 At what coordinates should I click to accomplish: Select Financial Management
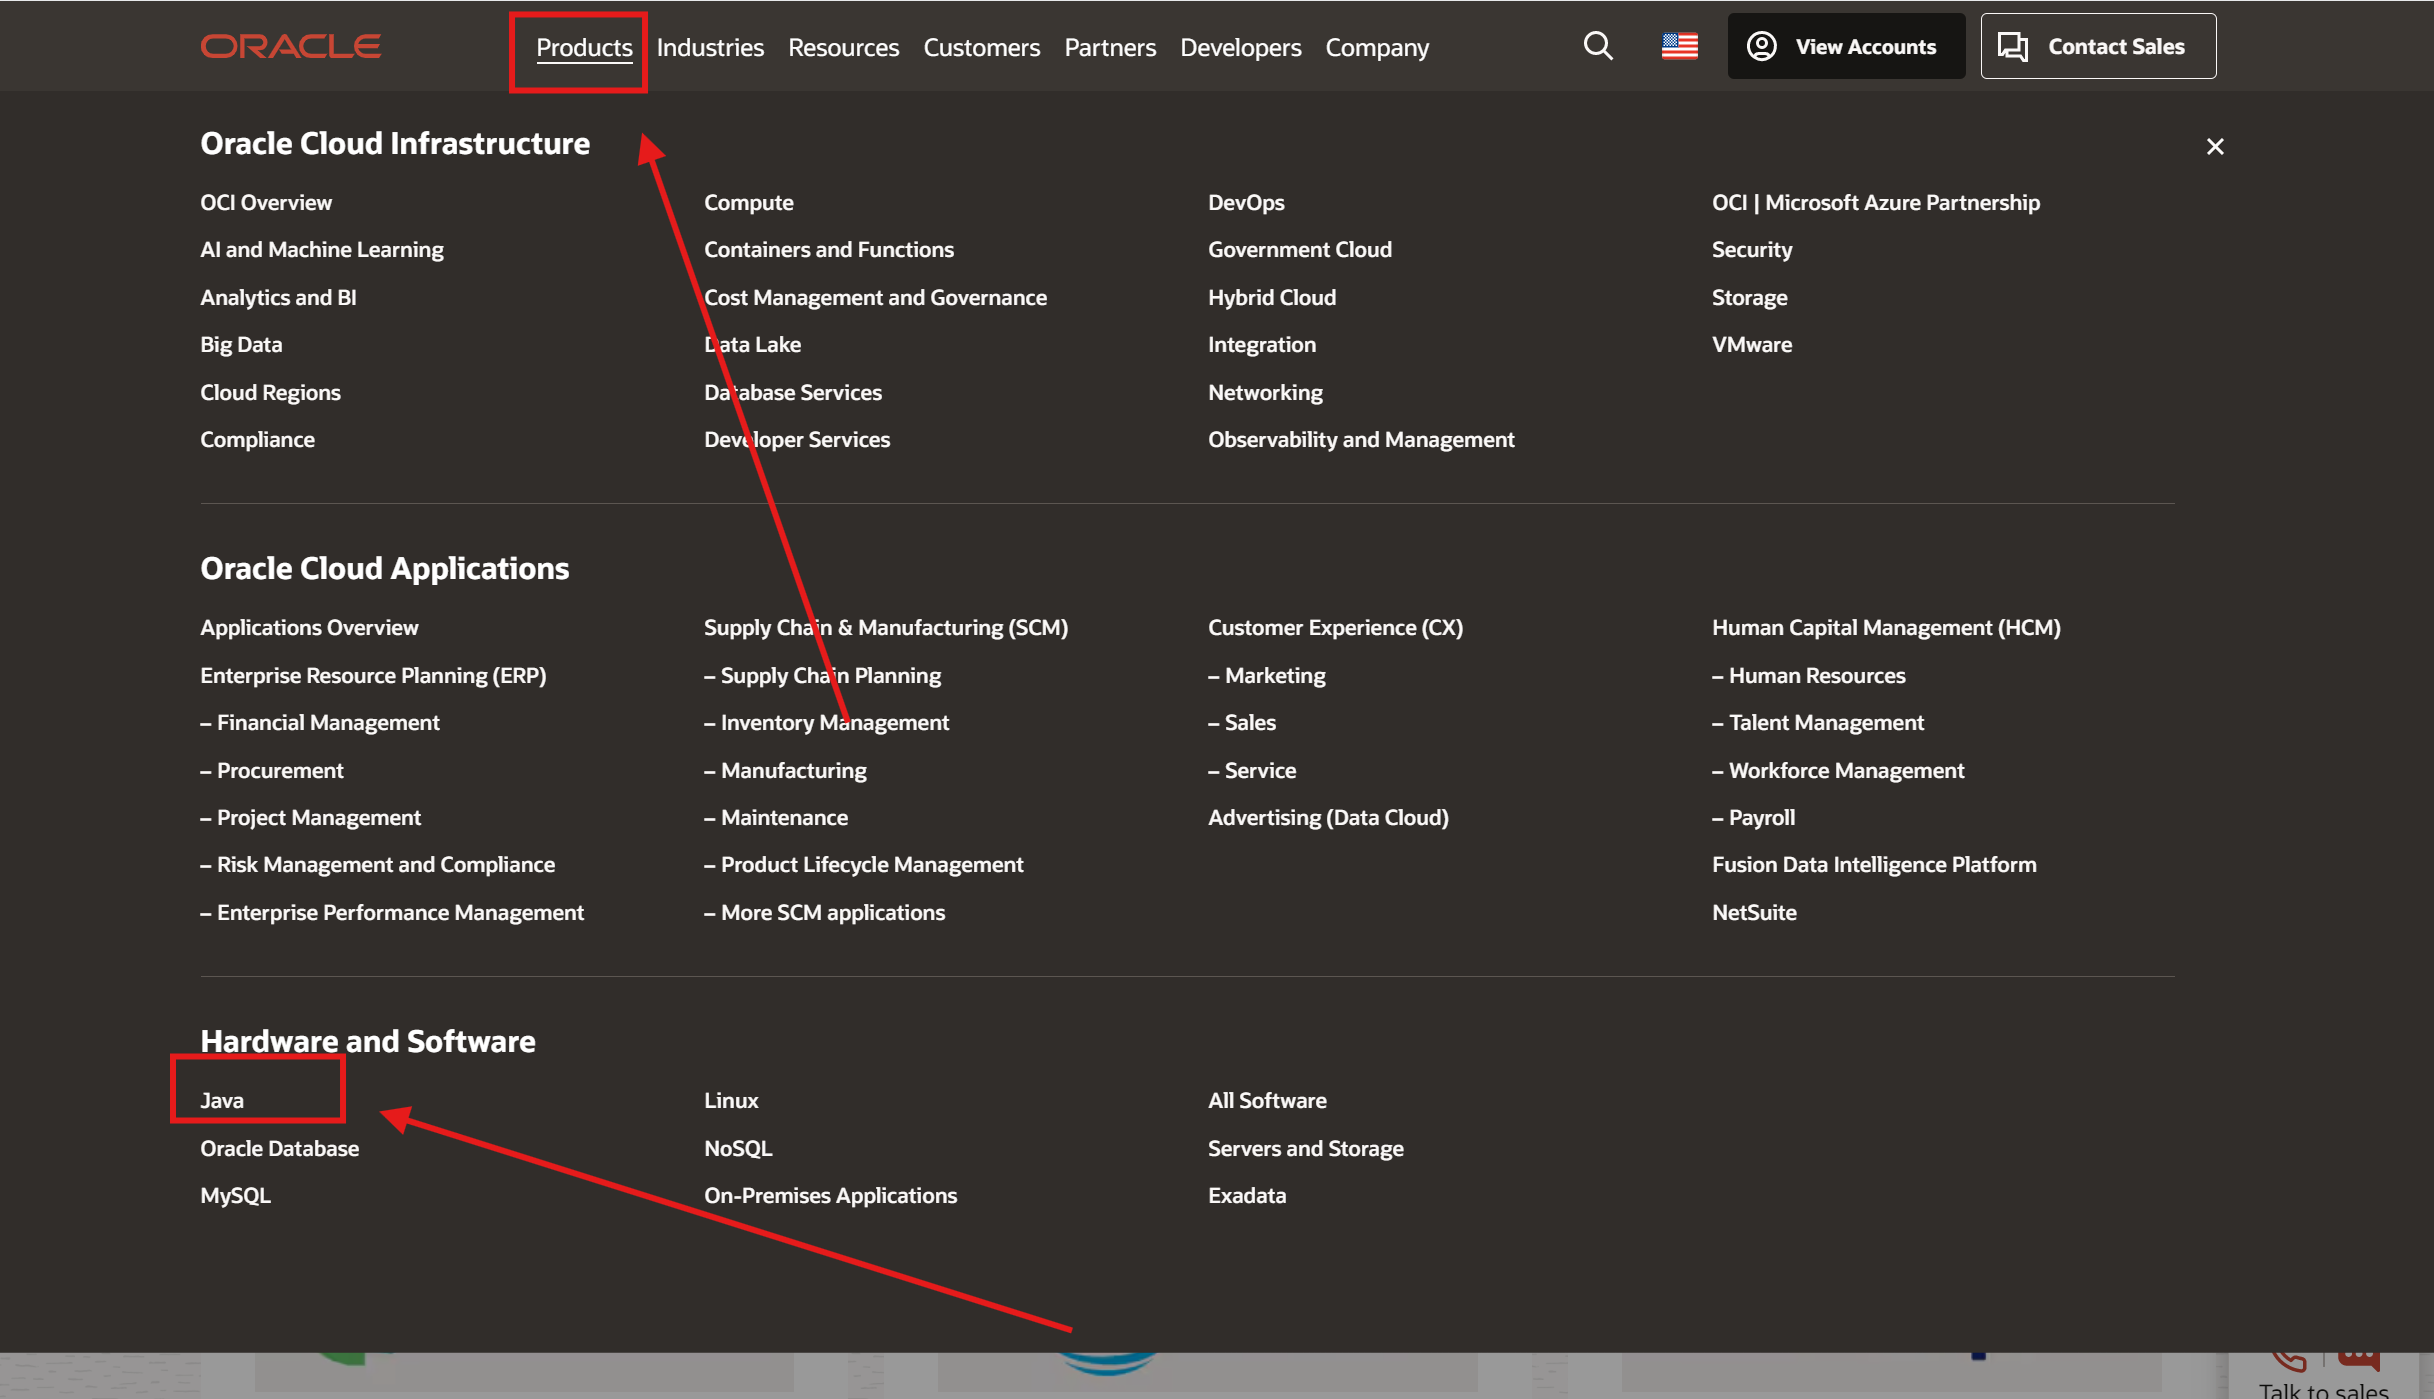pyautogui.click(x=319, y=722)
